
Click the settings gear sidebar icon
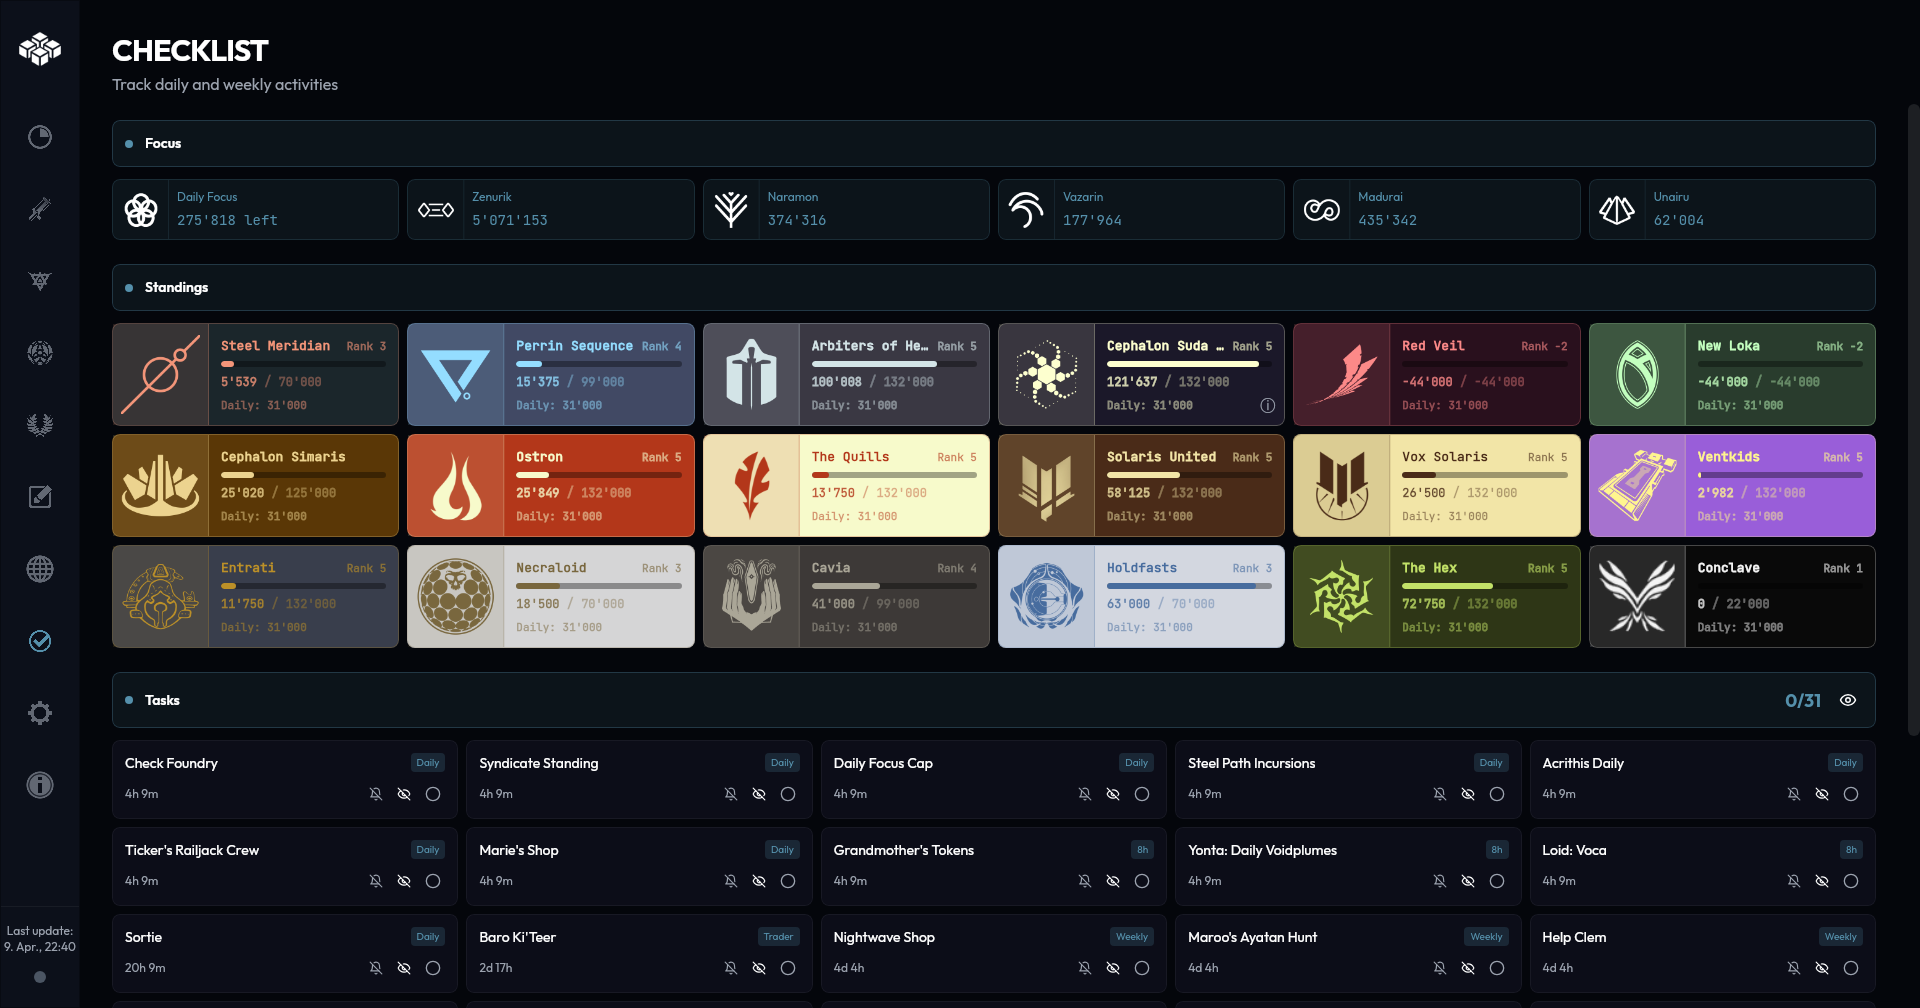click(x=40, y=713)
